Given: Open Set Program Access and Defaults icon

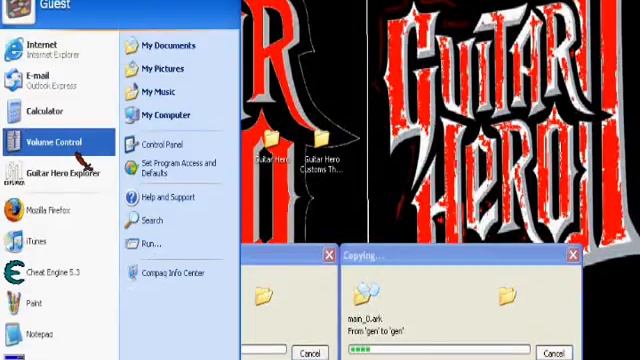Looking at the screenshot, I should tap(131, 168).
